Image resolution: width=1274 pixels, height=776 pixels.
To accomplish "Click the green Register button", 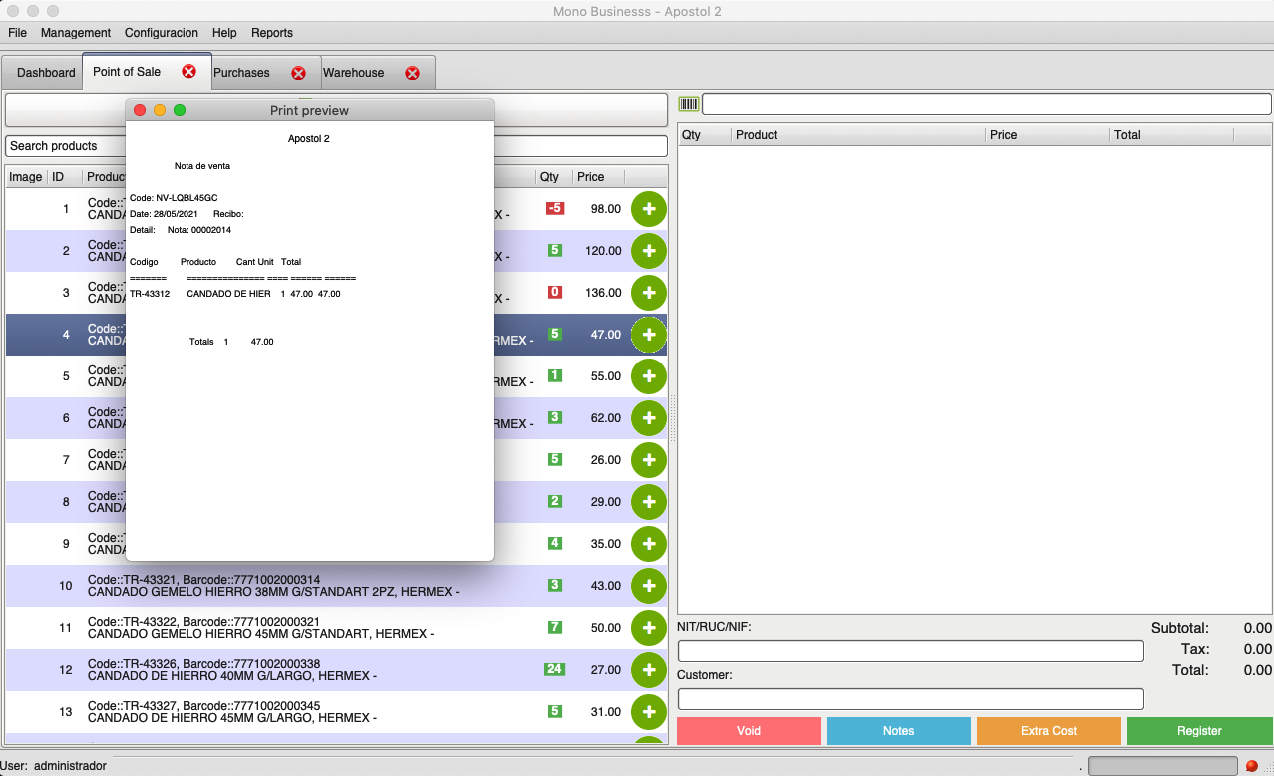I will pyautogui.click(x=1199, y=731).
